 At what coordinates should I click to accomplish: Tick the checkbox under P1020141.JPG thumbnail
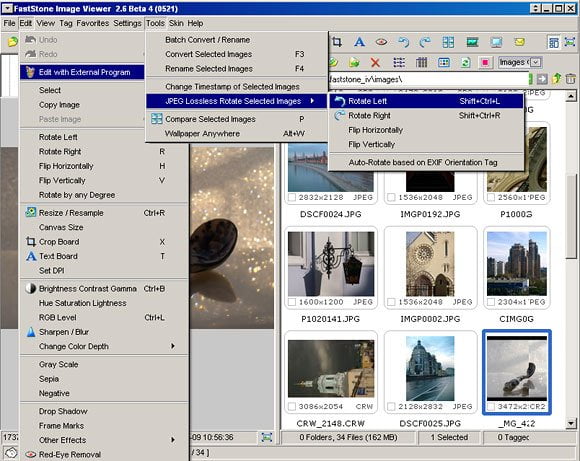tap(292, 302)
